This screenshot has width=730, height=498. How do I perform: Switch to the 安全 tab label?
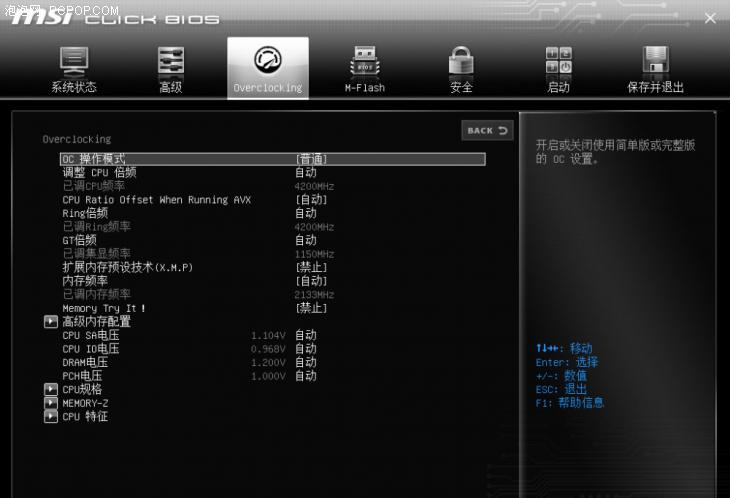point(461,87)
